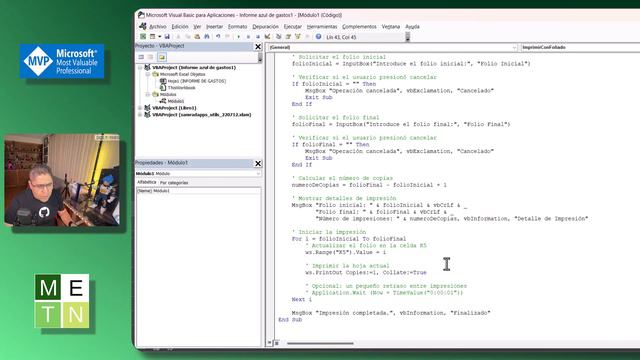Click the (Name) Módulo1 property row

(198, 191)
